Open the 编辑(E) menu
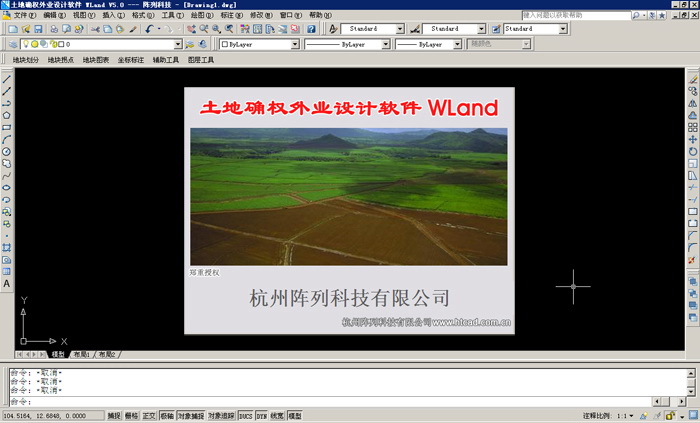The image size is (700, 423). point(54,15)
